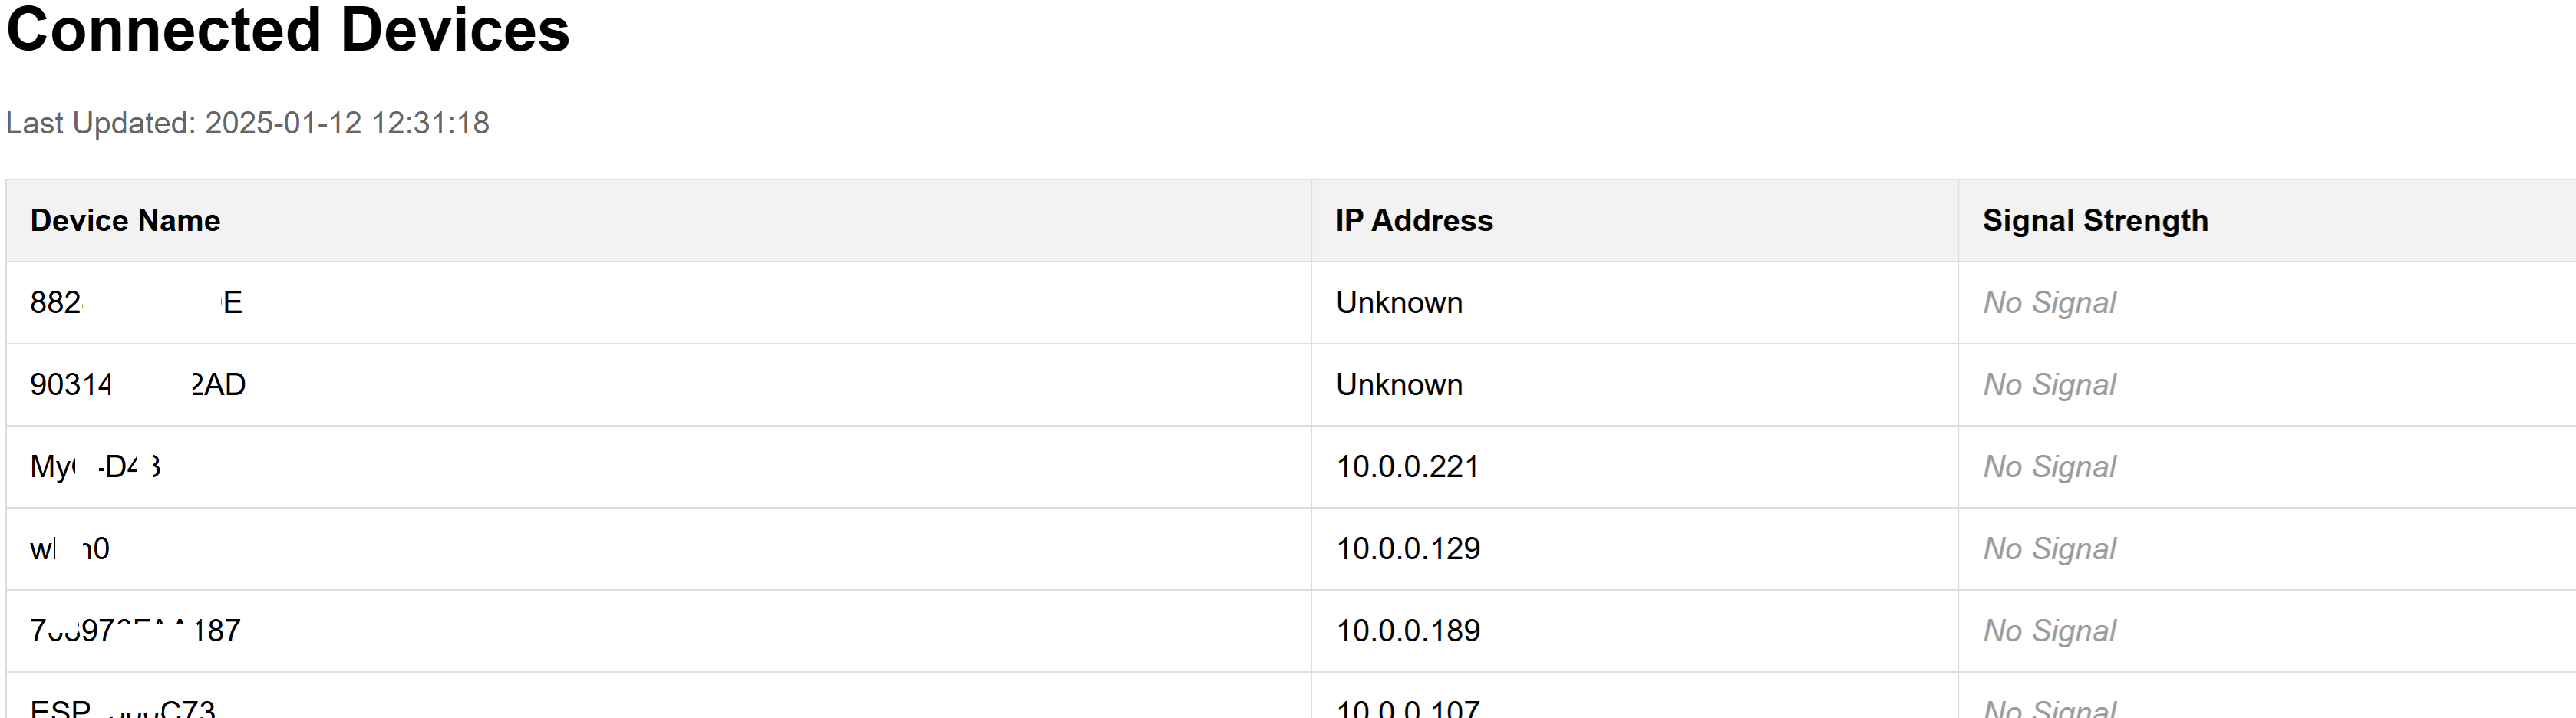Click No Signal beside 10.0.0.129
The height and width of the screenshot is (718, 2576).
(2049, 548)
